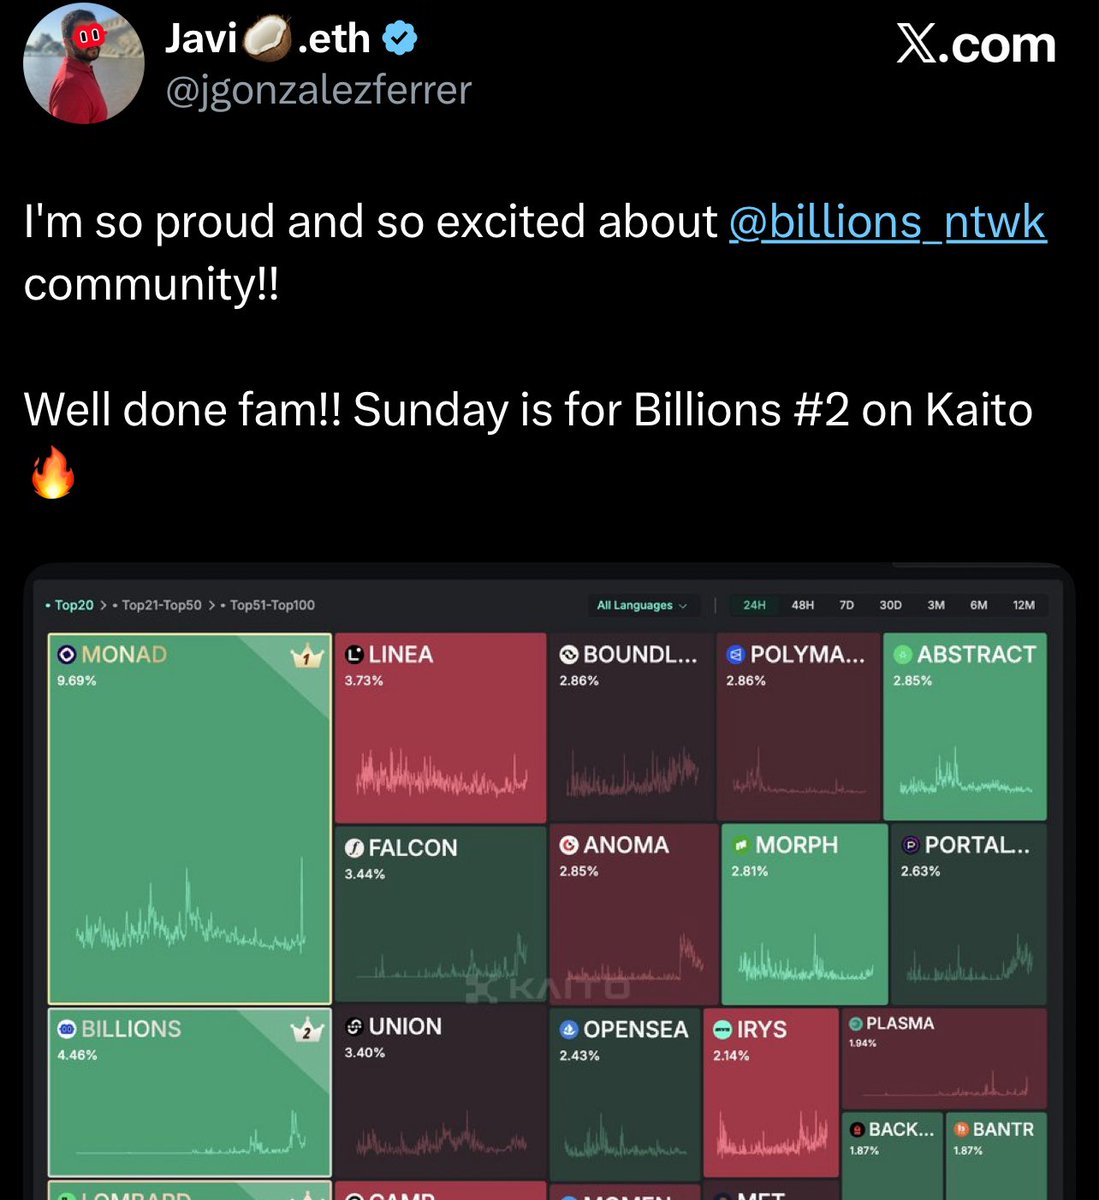Click the Falcon logo icon
1099x1200 pixels.
(354, 848)
